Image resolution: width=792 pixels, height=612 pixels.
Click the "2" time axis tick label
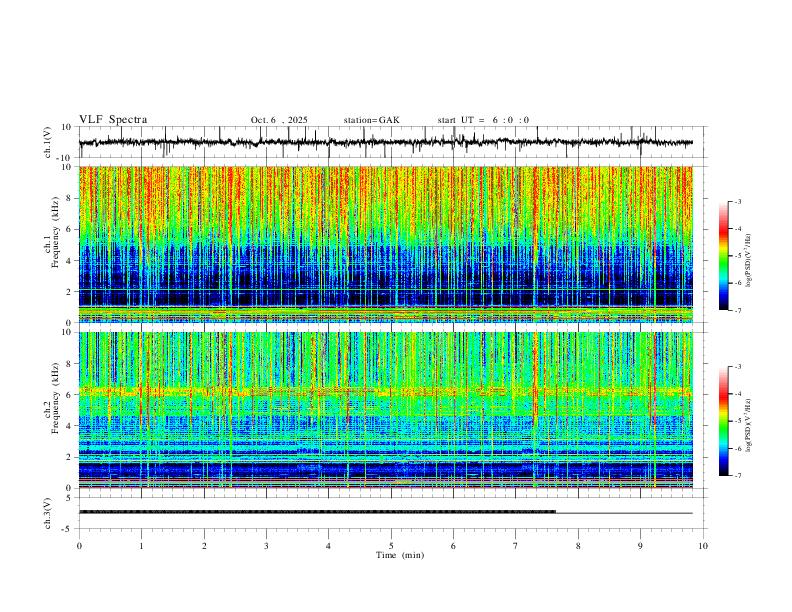tap(204, 546)
